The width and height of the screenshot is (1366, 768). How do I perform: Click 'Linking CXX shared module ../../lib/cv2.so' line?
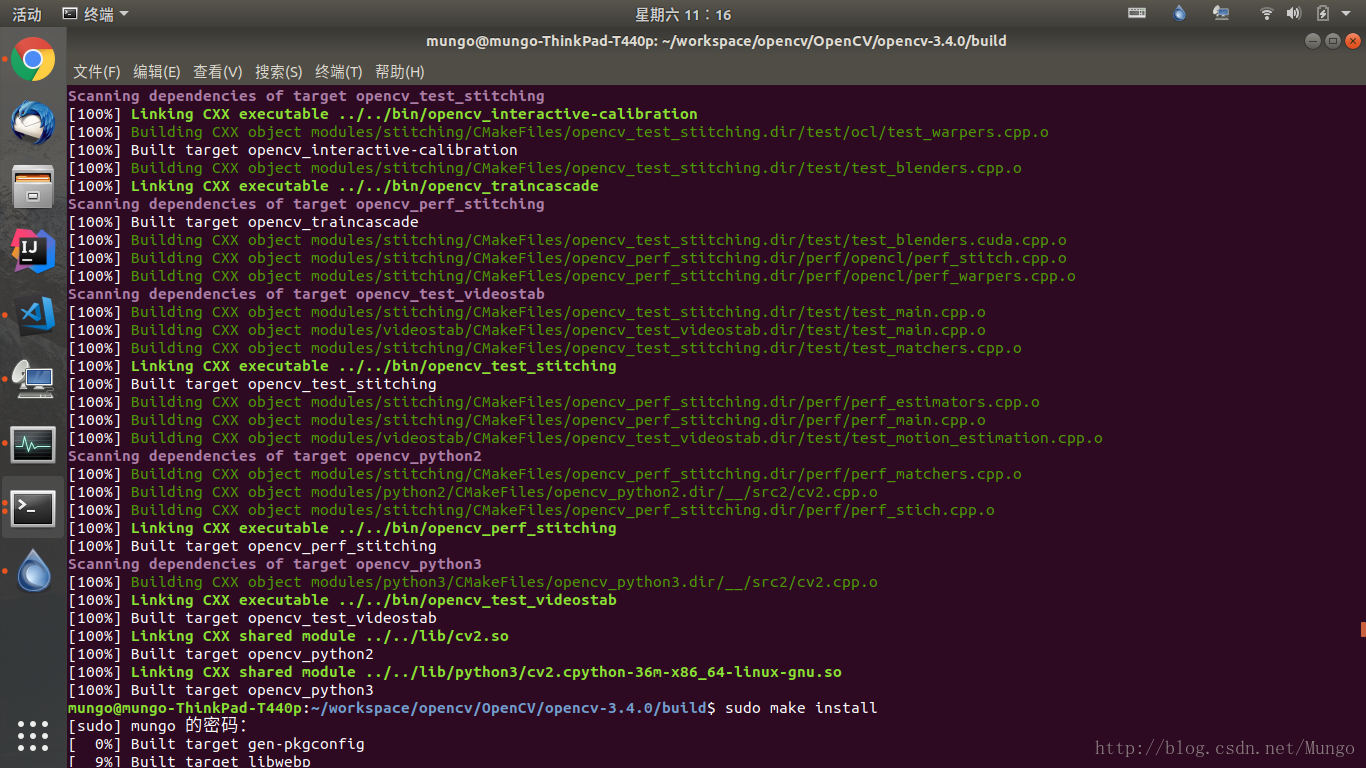click(x=288, y=636)
